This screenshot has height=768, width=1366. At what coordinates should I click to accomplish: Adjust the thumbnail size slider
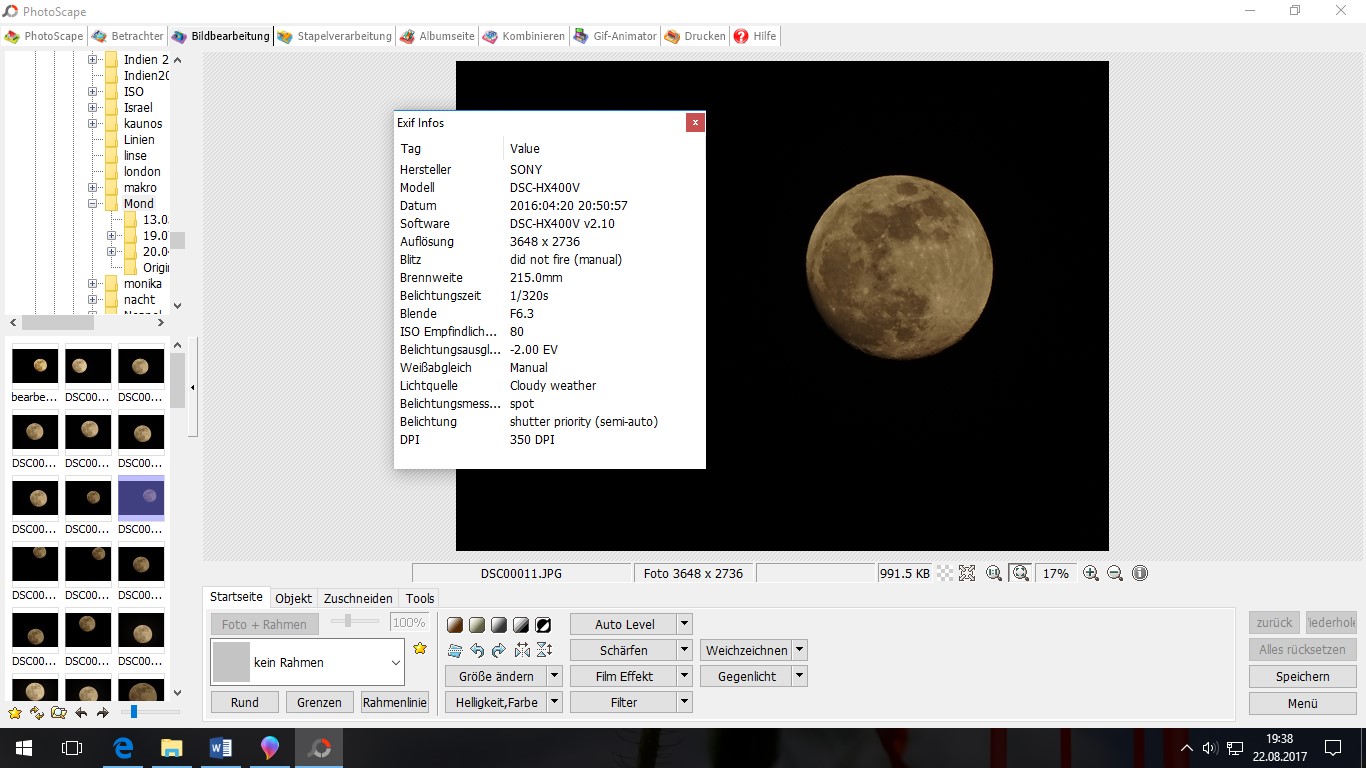[x=134, y=712]
